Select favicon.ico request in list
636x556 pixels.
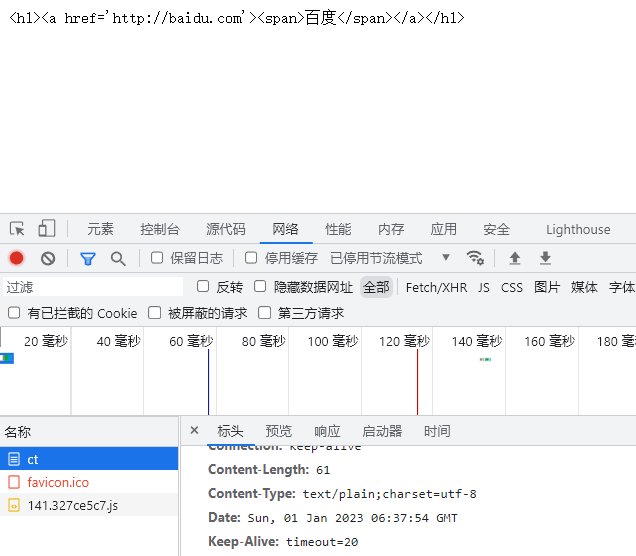click(58, 482)
